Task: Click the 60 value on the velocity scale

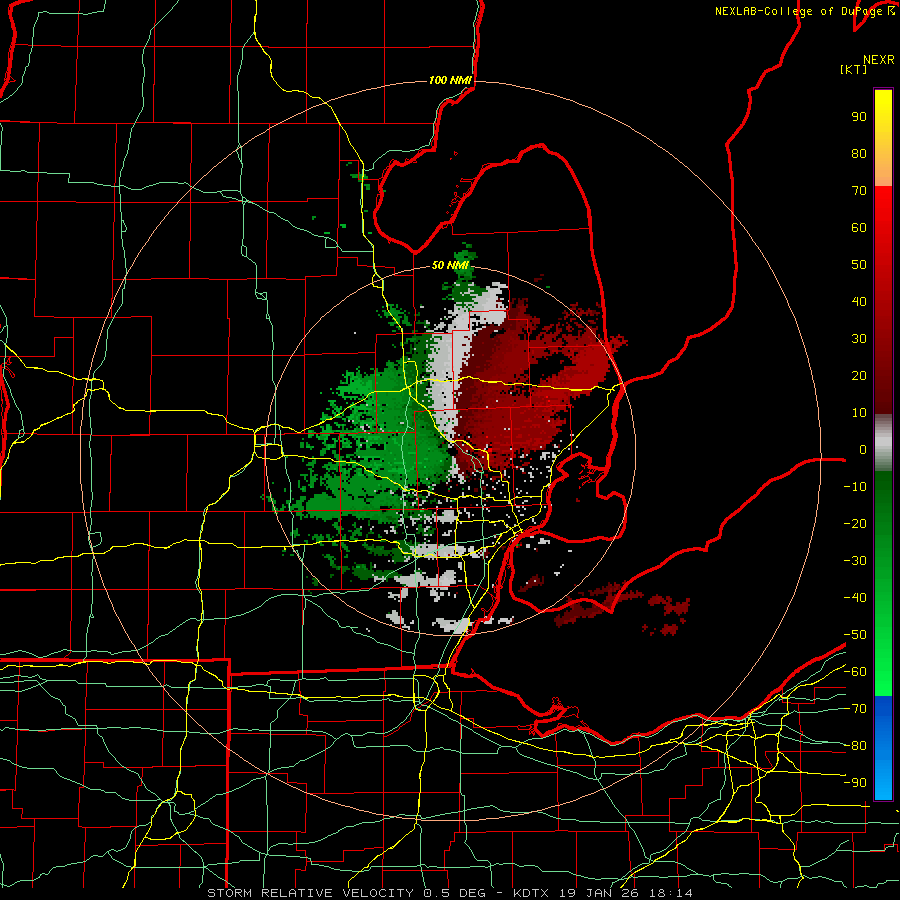Action: (x=859, y=228)
